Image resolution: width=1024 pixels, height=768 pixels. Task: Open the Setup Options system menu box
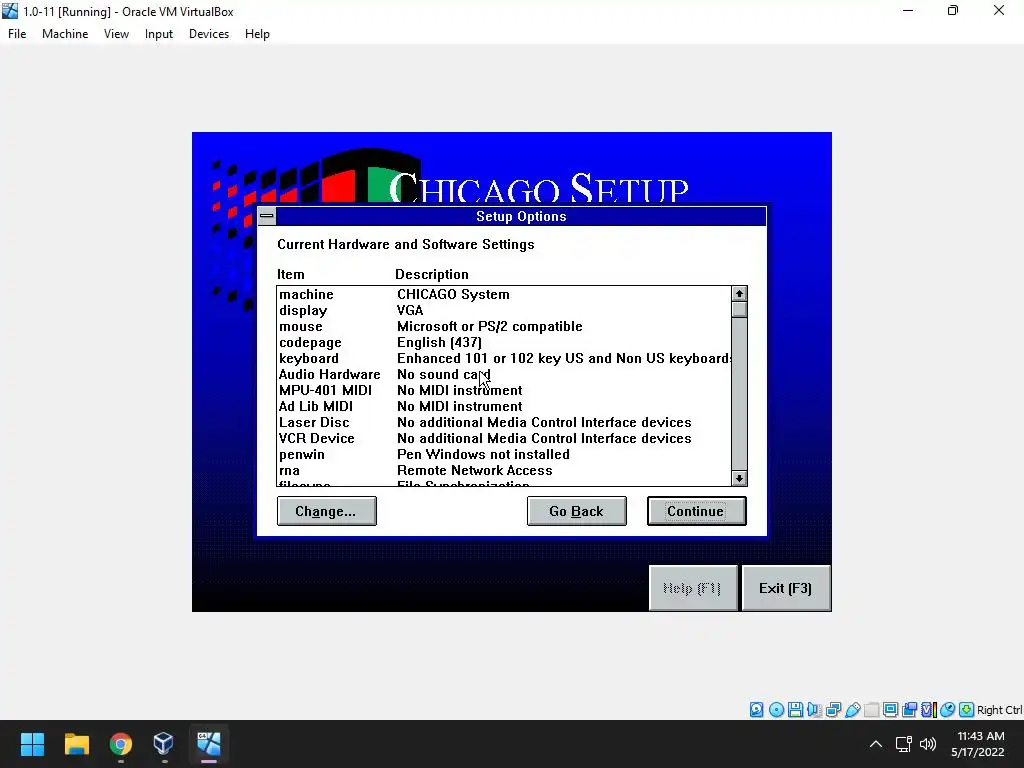coord(266,216)
